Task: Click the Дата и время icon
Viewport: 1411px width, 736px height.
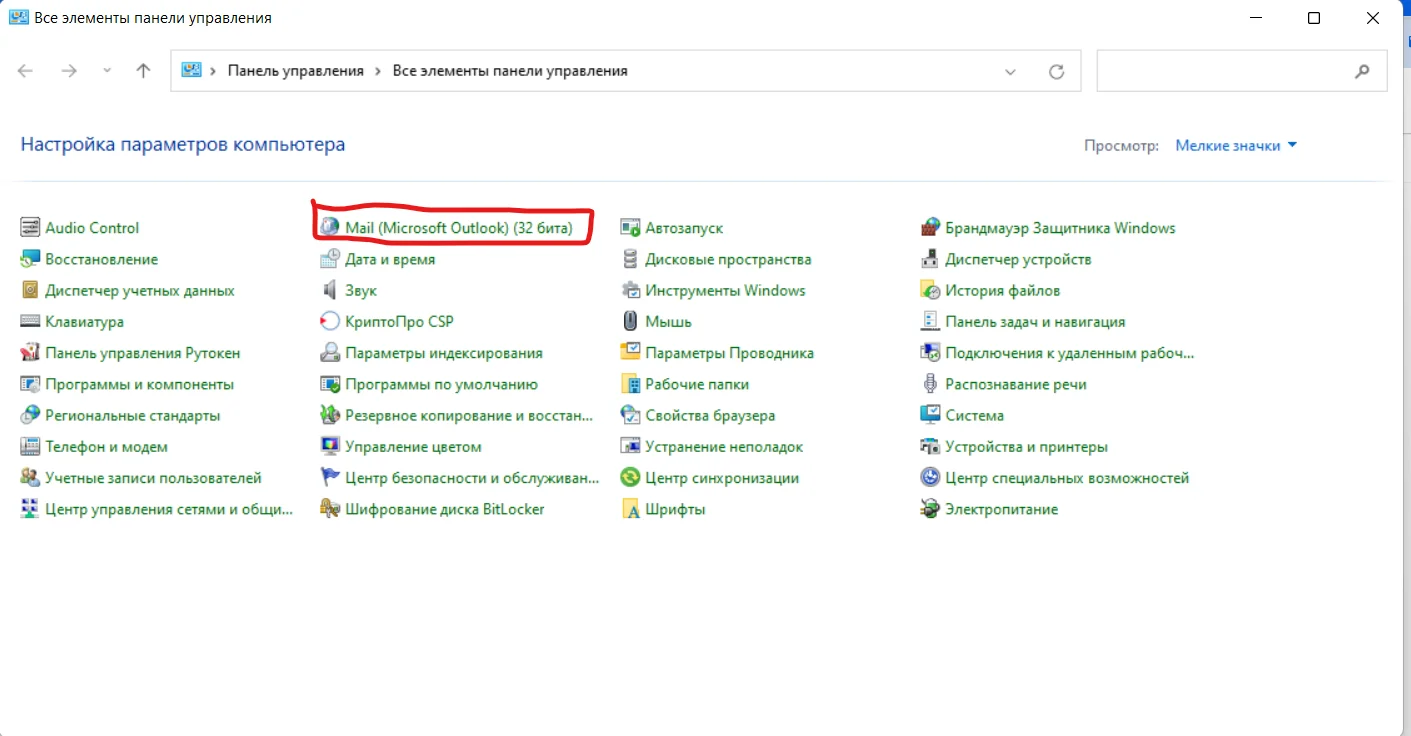Action: pos(330,259)
